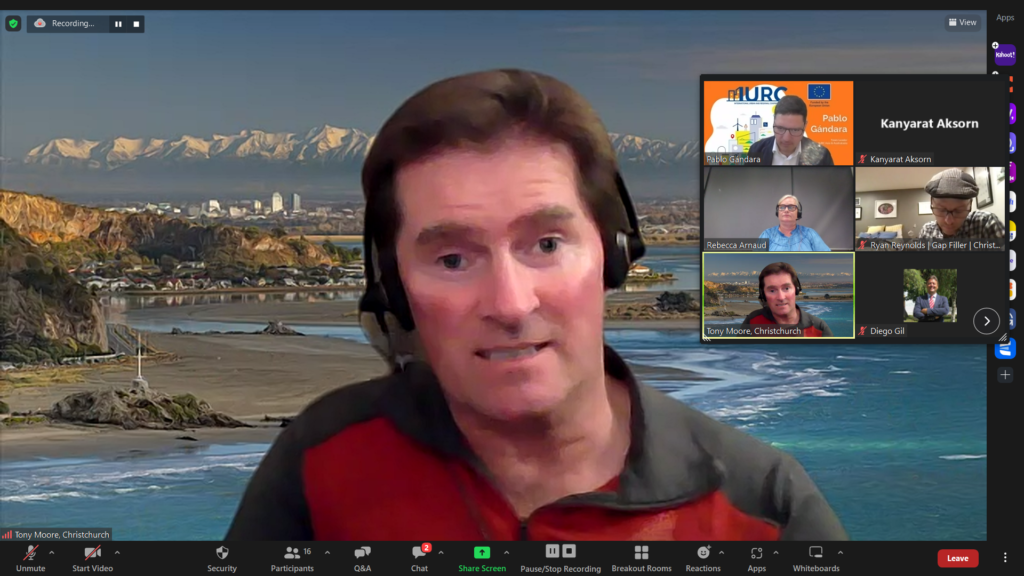Expand the Share Screen options arrow
This screenshot has width=1024, height=576.
[506, 552]
